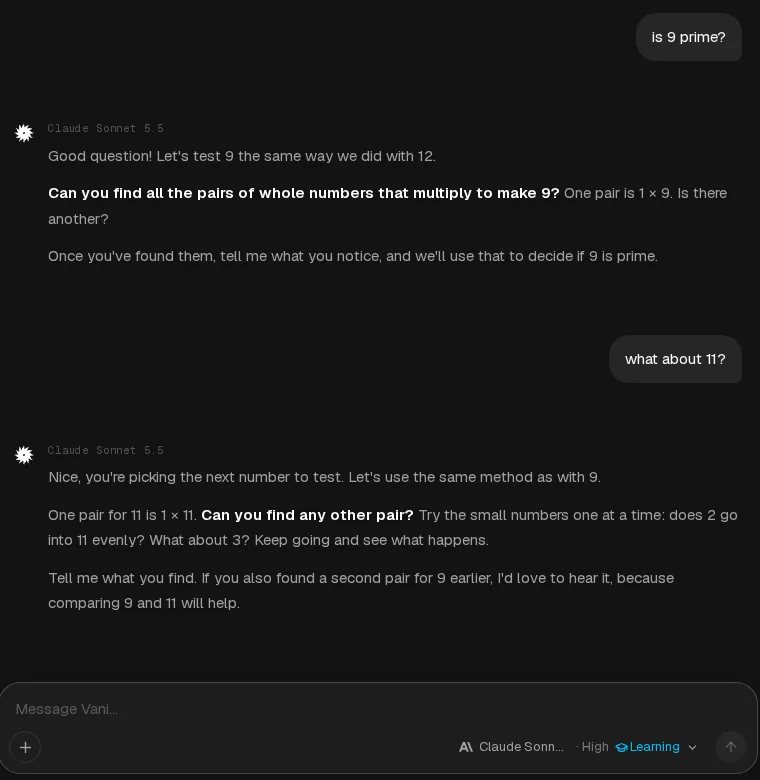Click the graduation cap Learning icon

coord(621,747)
